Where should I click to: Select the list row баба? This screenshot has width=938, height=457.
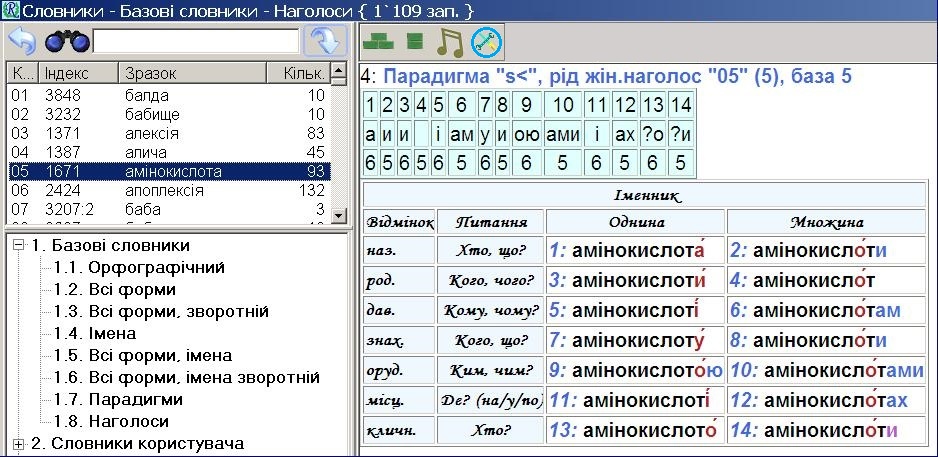pos(169,210)
